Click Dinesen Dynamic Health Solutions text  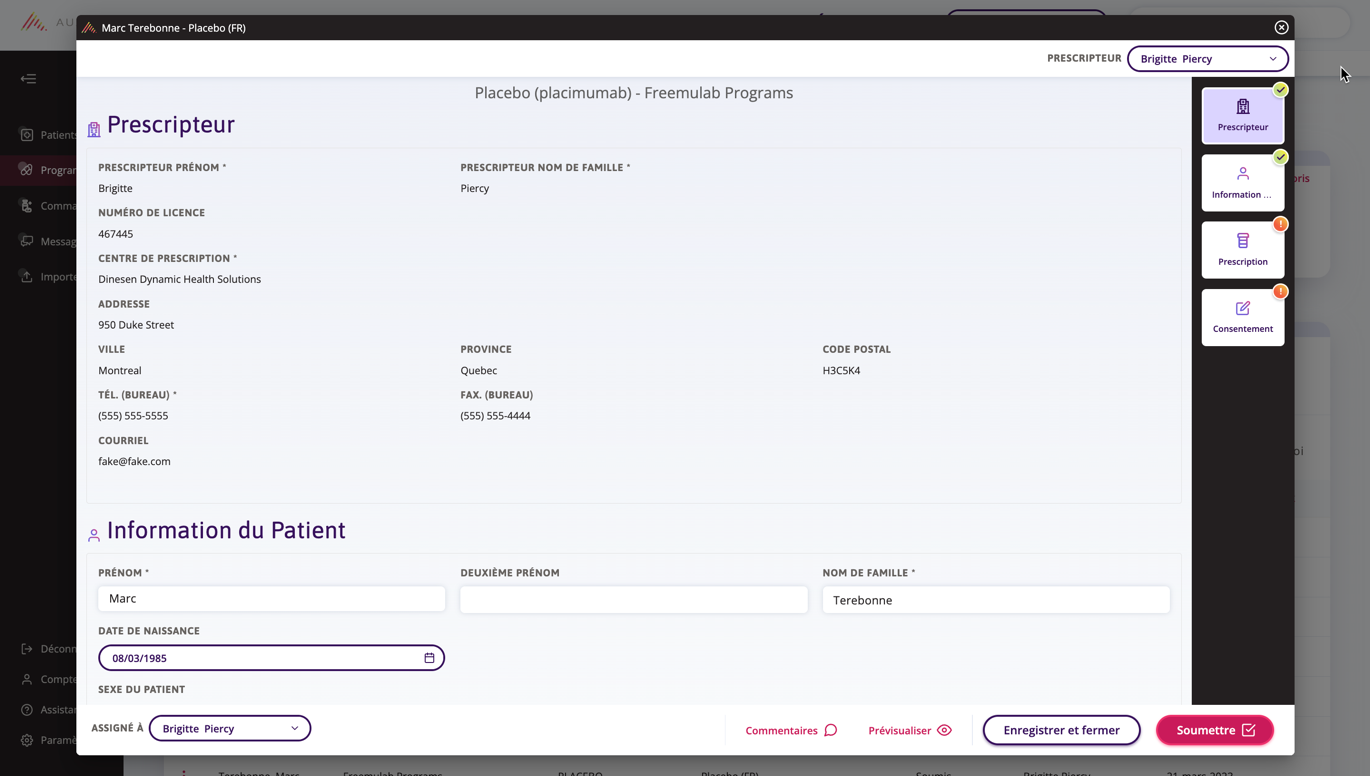[179, 280]
